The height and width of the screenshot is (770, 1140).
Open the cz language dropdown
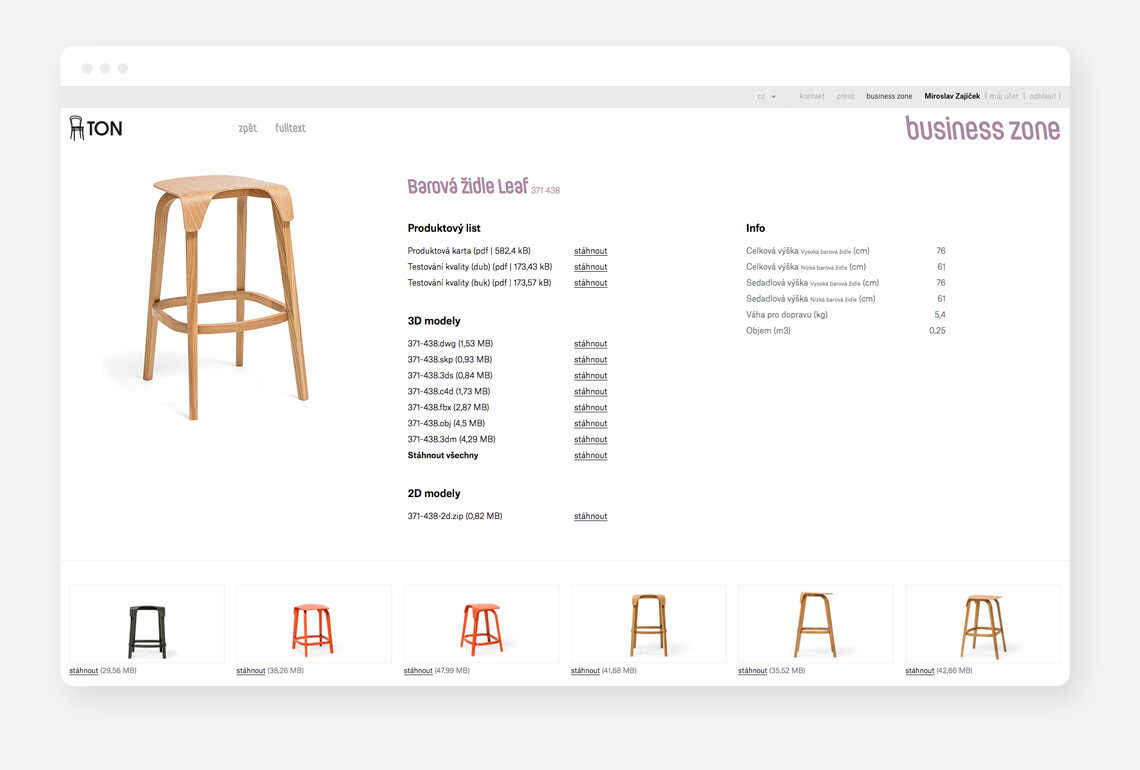(766, 97)
